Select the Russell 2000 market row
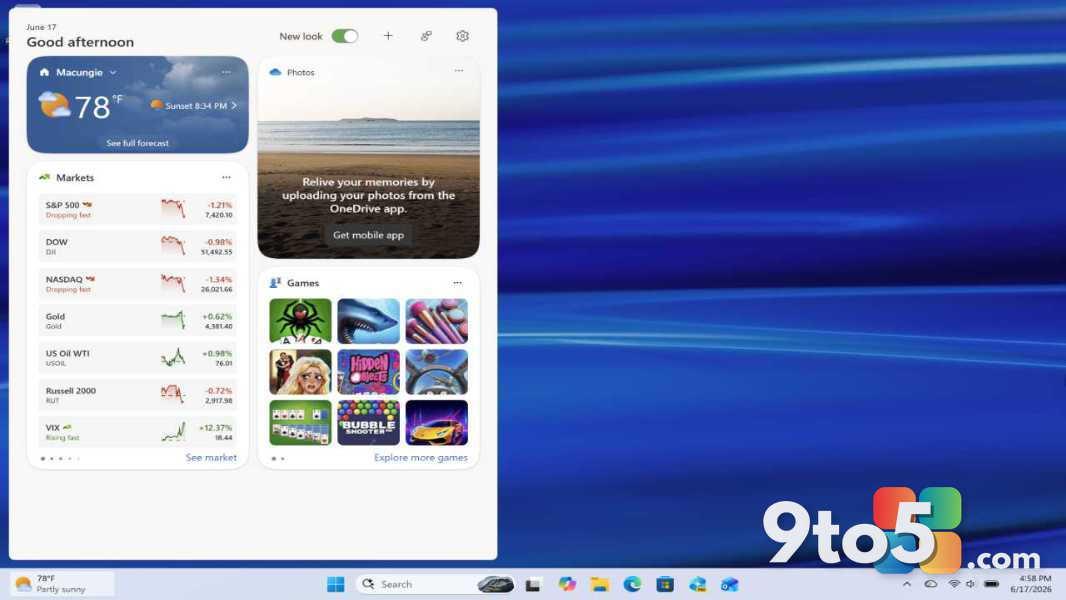The height and width of the screenshot is (600, 1066). click(138, 395)
